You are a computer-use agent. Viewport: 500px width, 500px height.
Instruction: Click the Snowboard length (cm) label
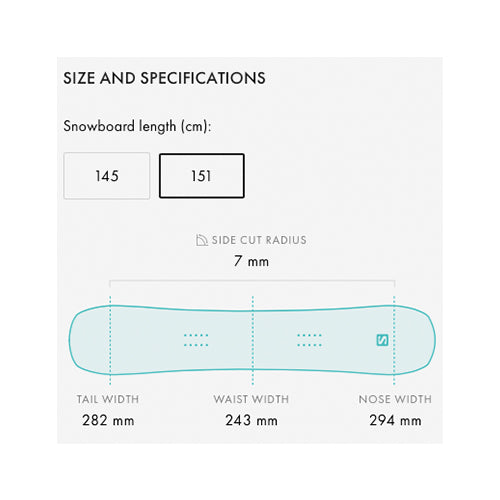click(x=137, y=126)
